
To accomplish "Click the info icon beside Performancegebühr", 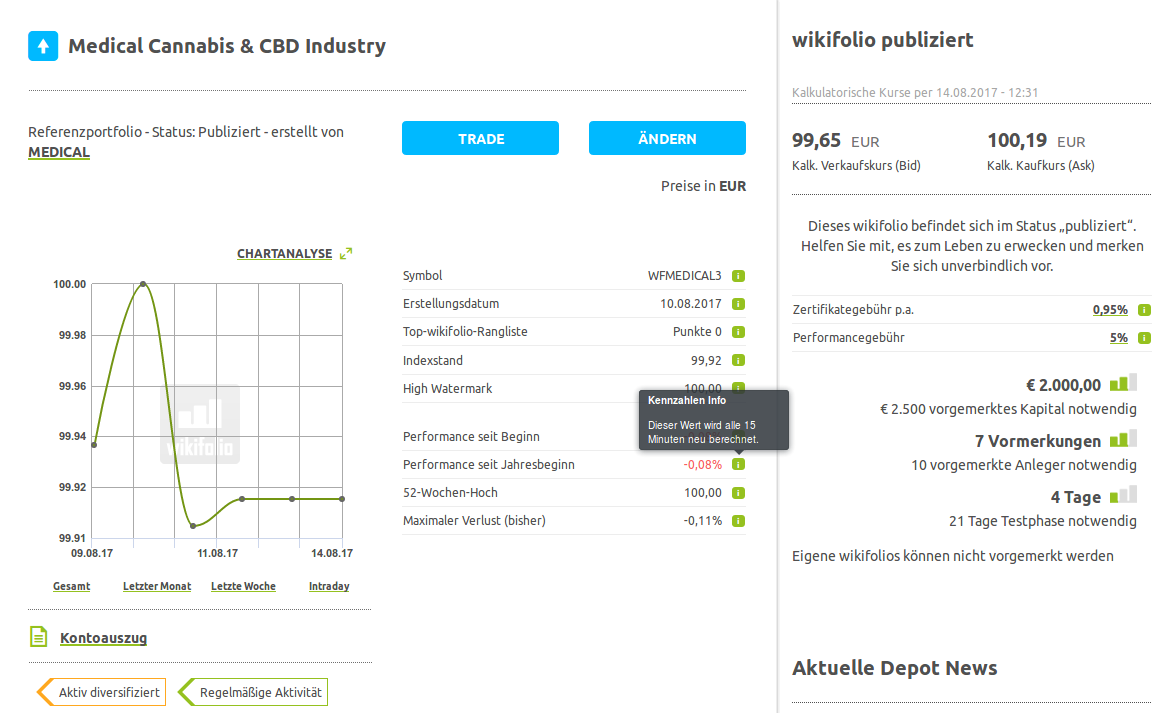I will pyautogui.click(x=1144, y=338).
